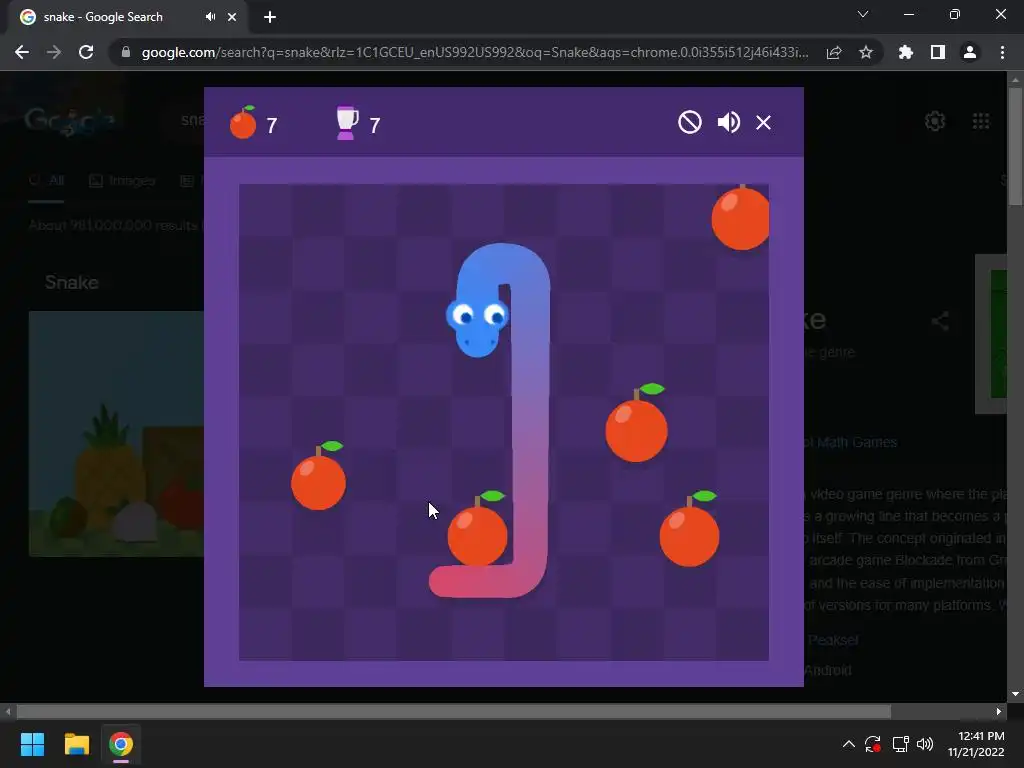Screen dimensions: 1024x768
Task: Click the blue snake head
Action: click(477, 328)
